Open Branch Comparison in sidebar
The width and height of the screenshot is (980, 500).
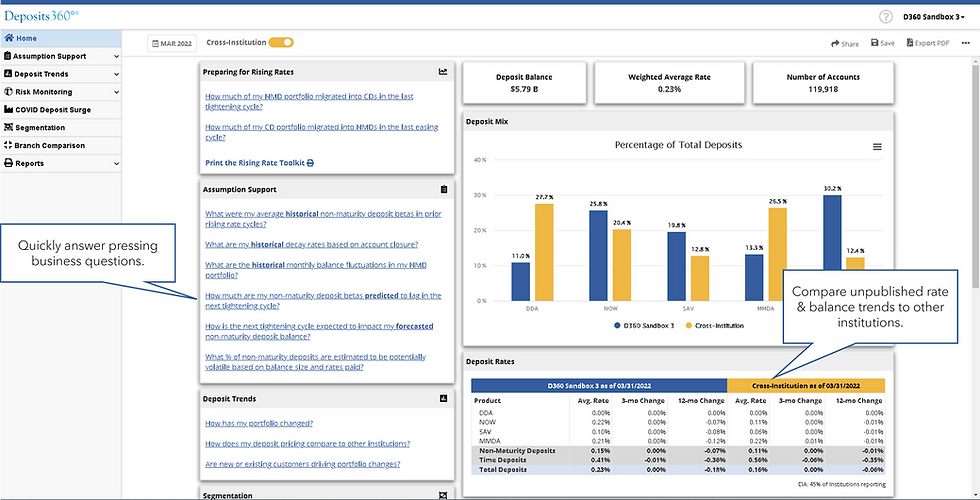tap(61, 145)
